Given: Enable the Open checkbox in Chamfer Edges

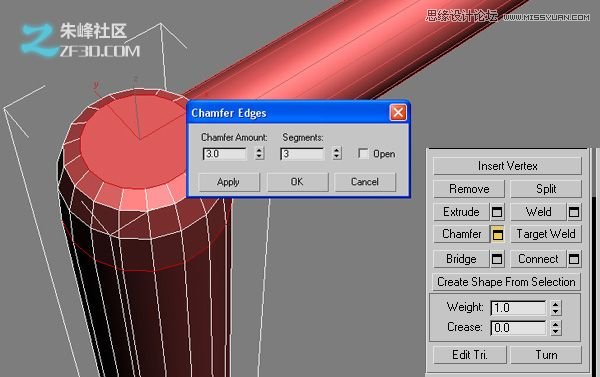Looking at the screenshot, I should click(x=363, y=153).
